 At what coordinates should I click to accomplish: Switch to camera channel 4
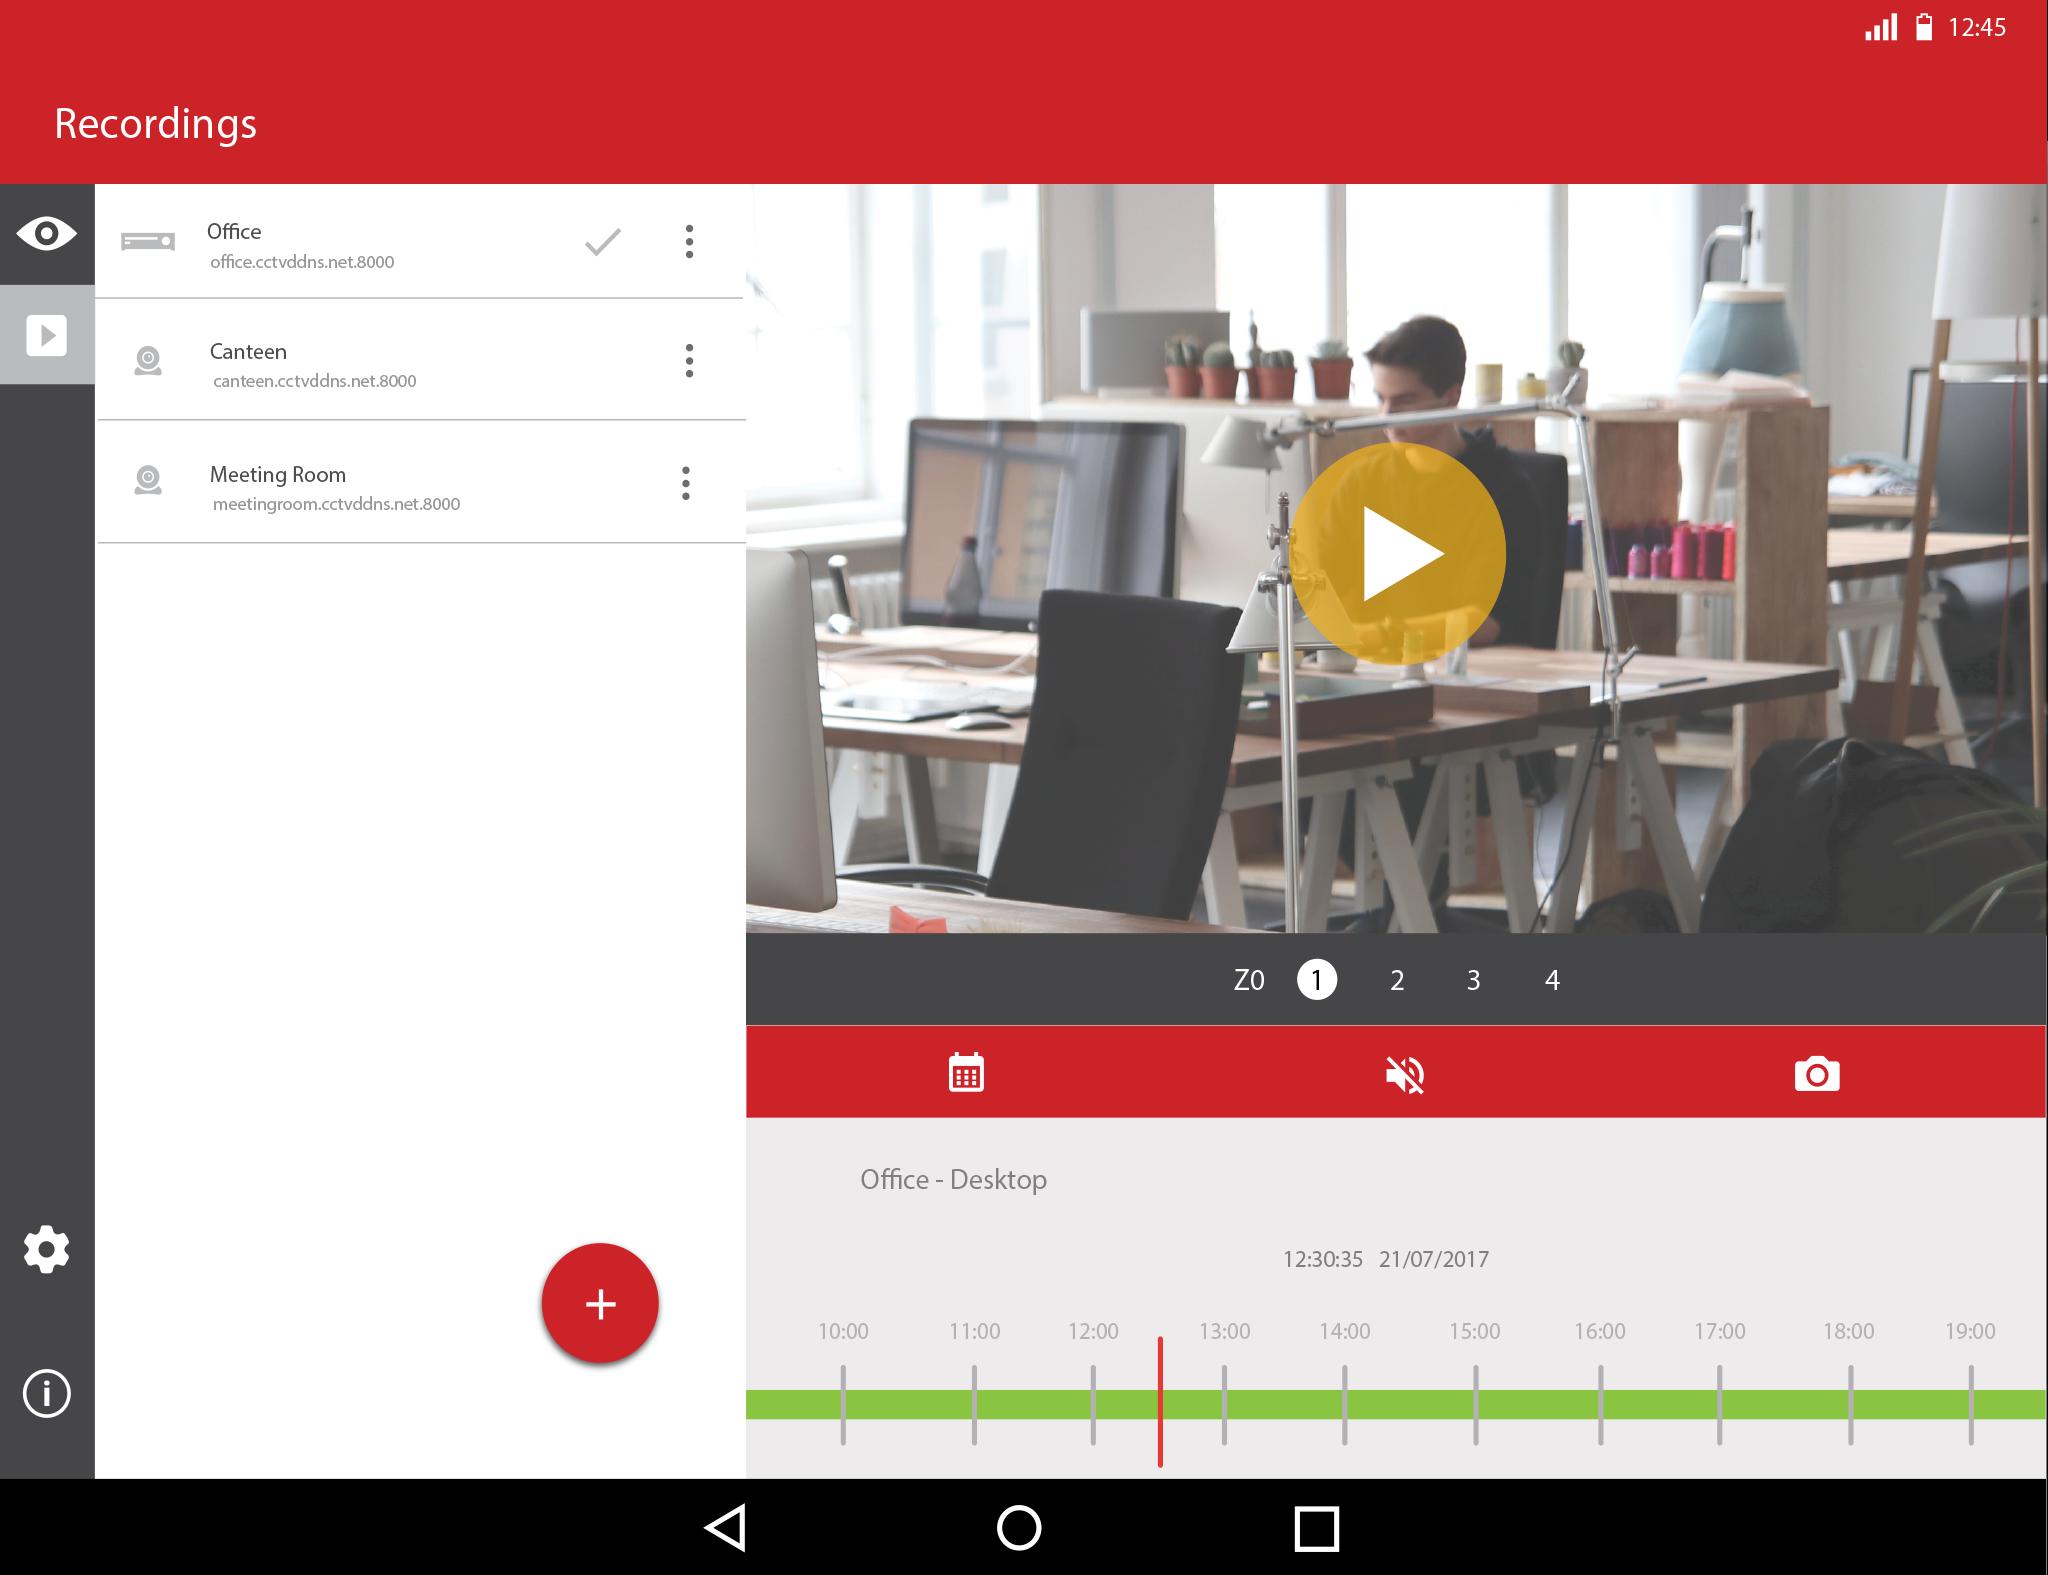click(1552, 980)
